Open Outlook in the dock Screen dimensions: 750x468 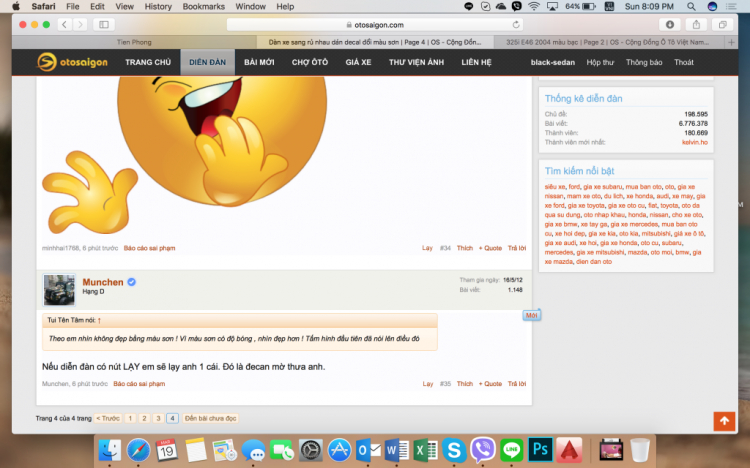coord(368,450)
